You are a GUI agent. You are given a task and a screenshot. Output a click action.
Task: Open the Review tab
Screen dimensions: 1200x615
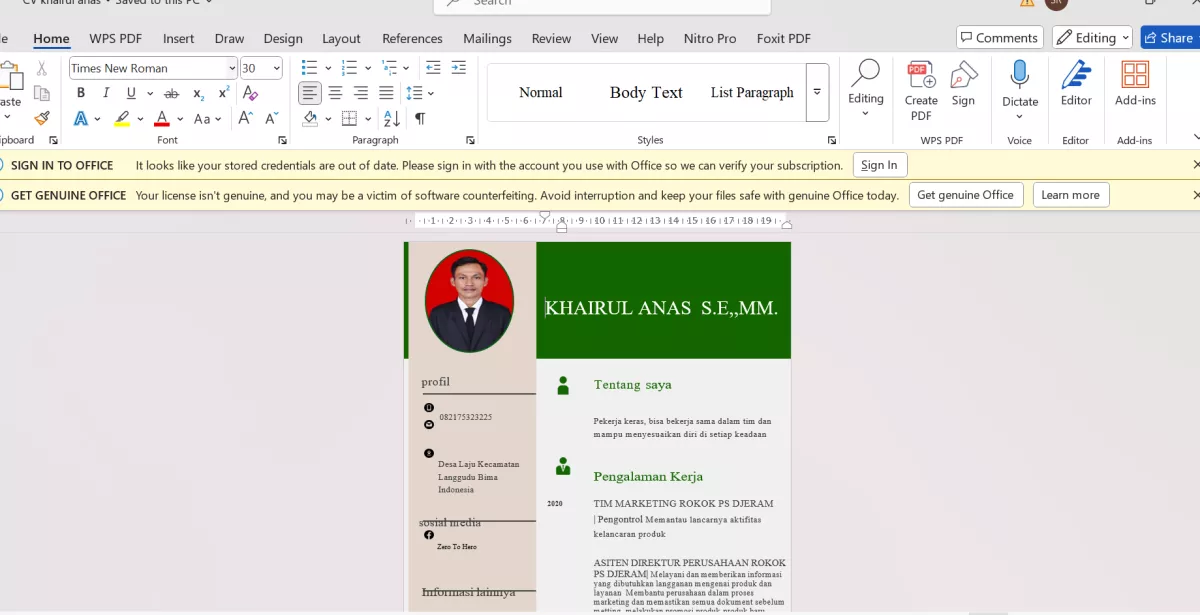[x=551, y=38]
